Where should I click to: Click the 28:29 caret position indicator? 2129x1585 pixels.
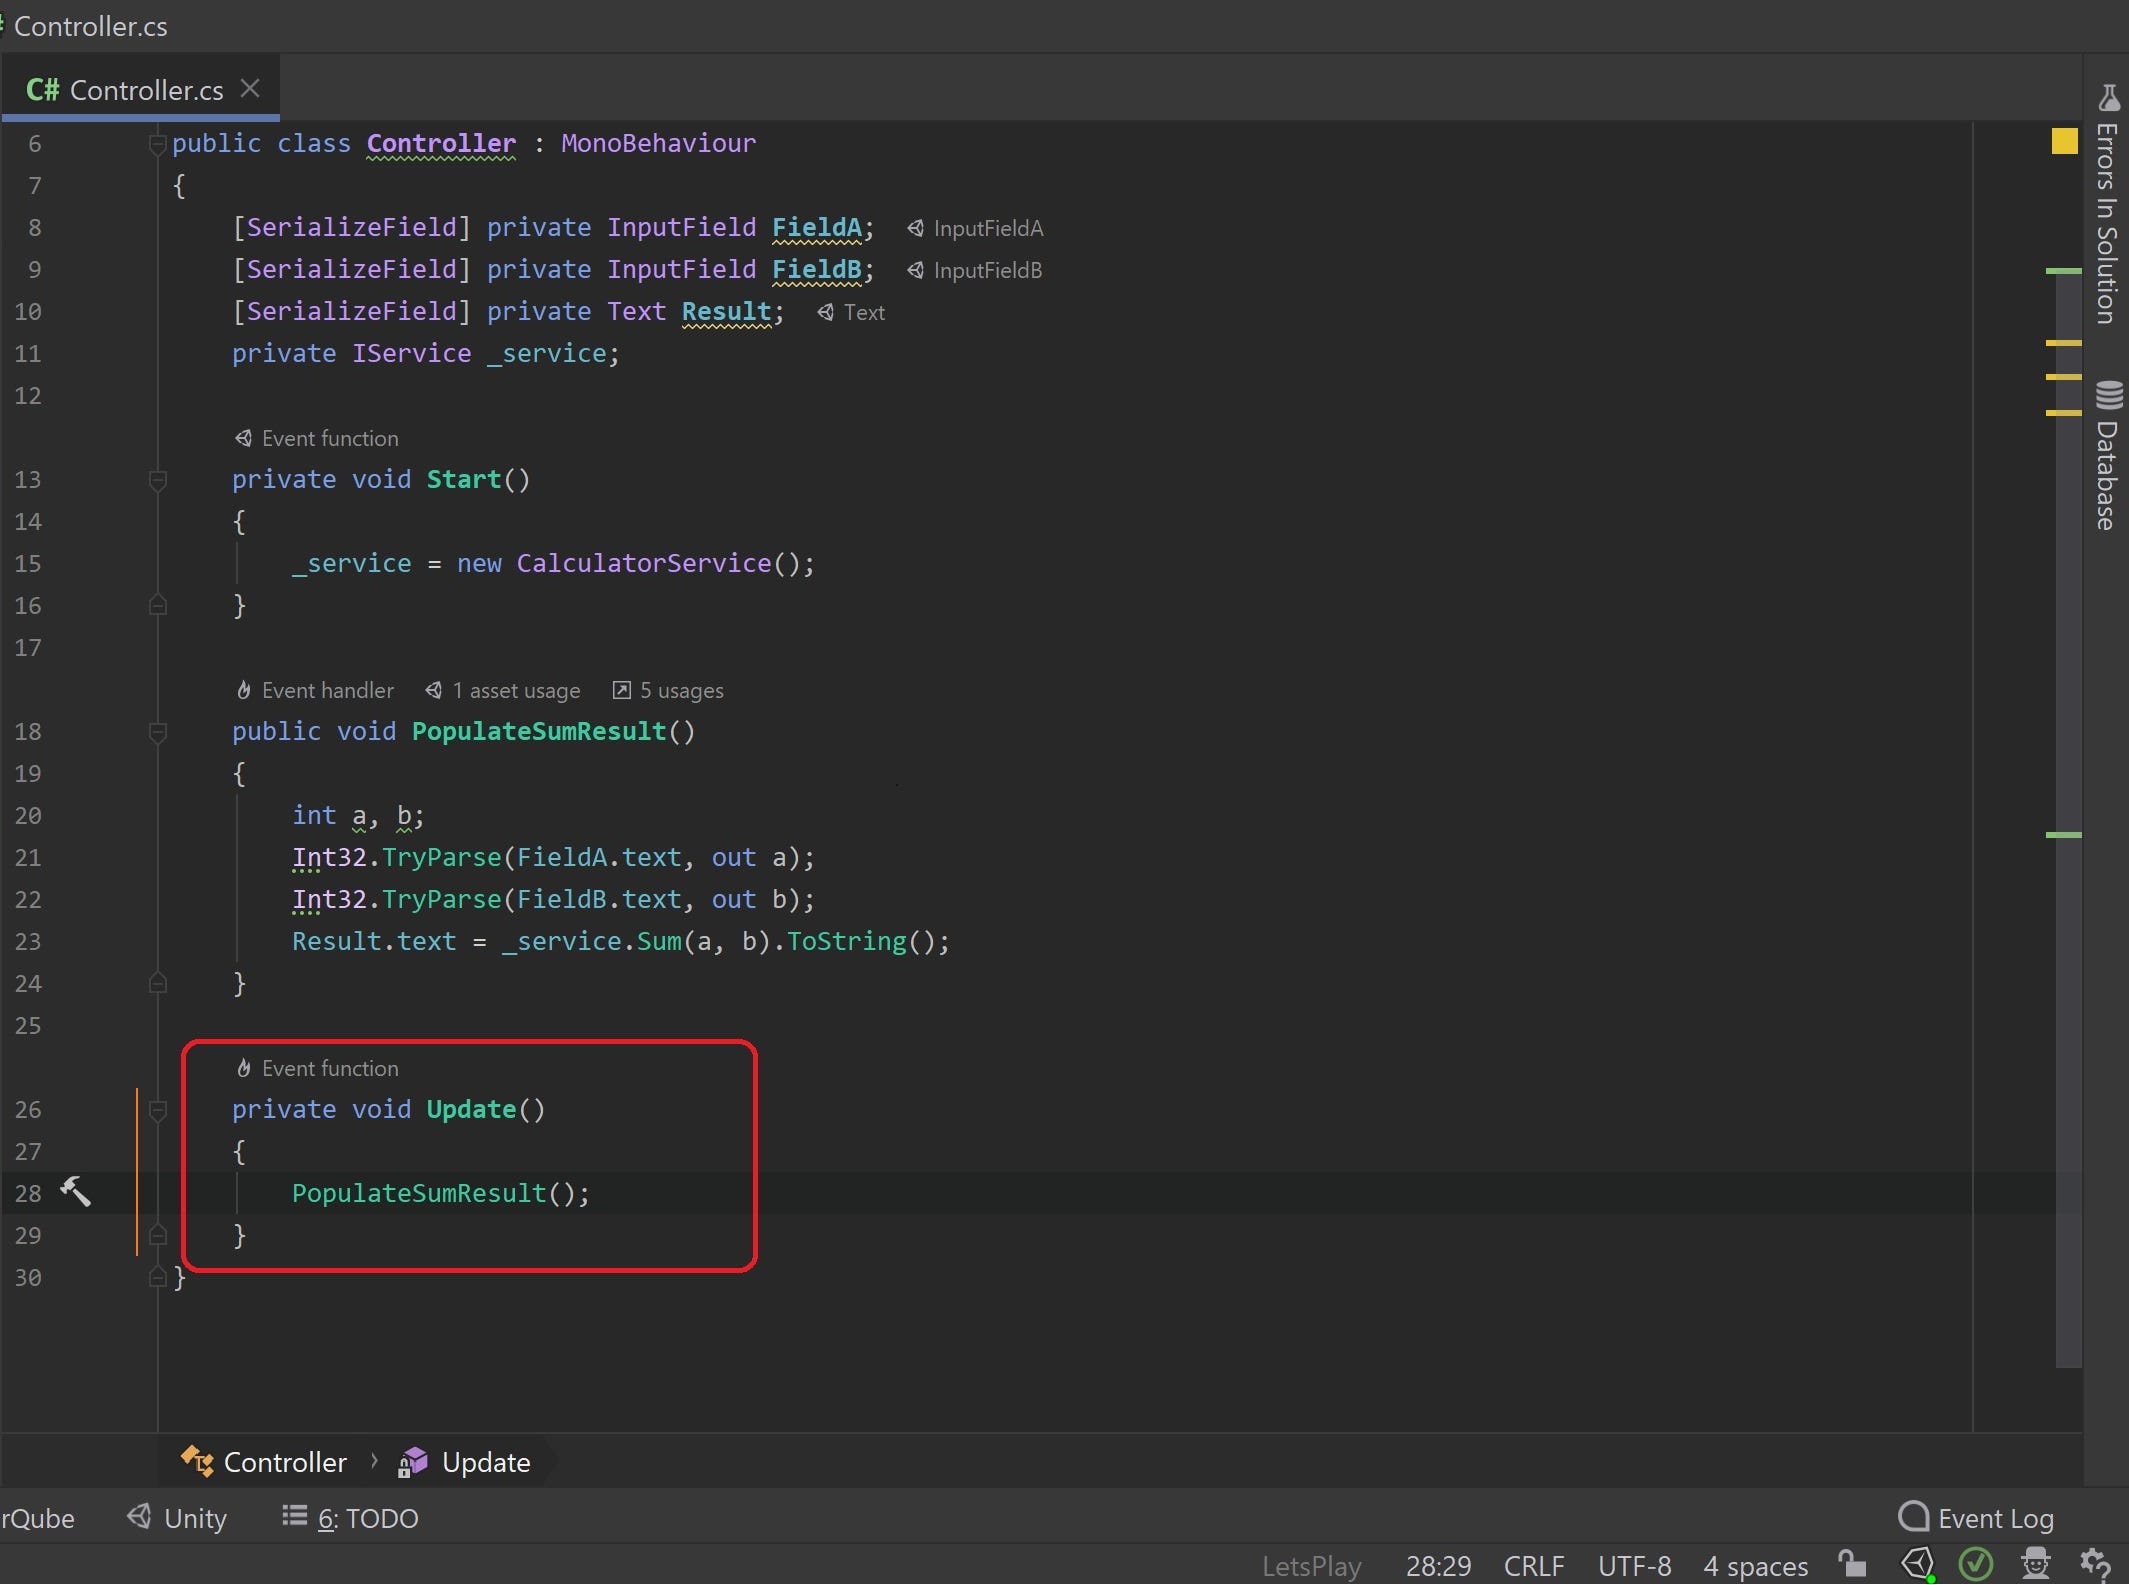pyautogui.click(x=1438, y=1565)
